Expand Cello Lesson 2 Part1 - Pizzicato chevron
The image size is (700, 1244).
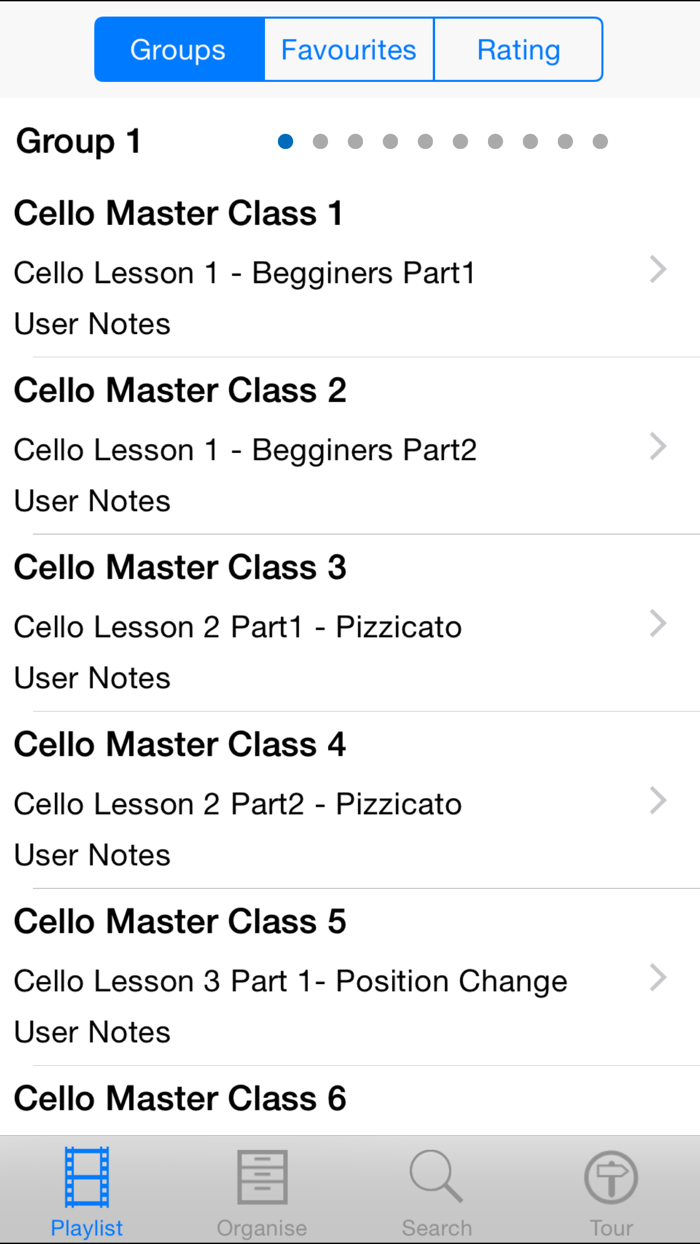(x=657, y=623)
